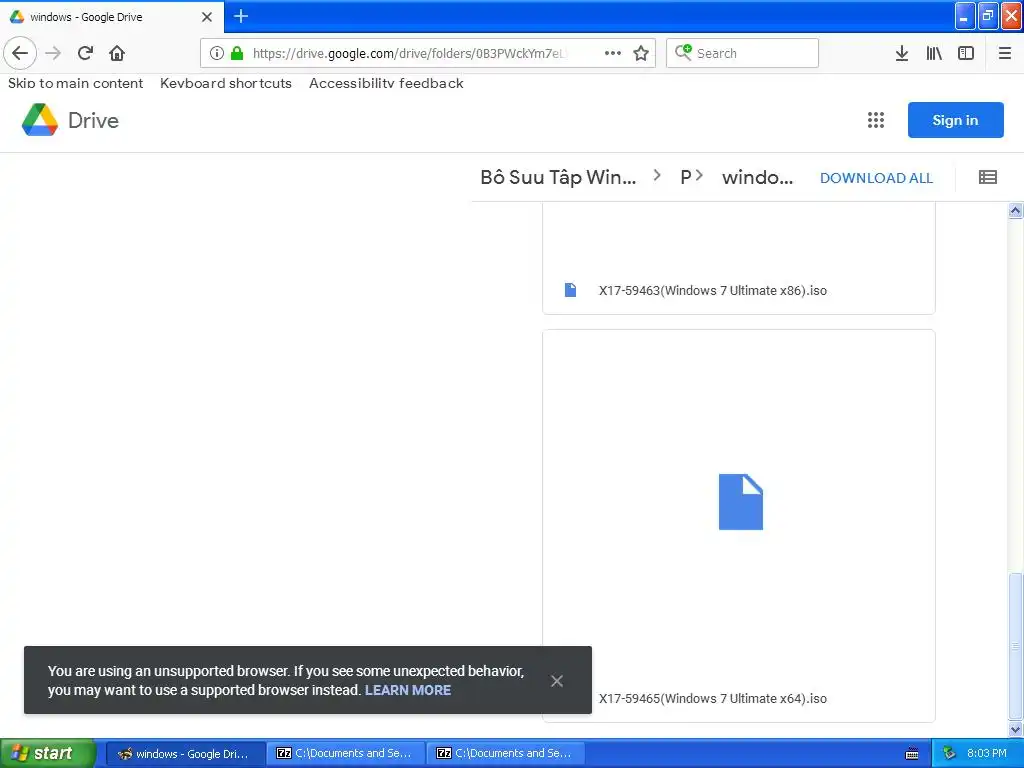Image resolution: width=1024 pixels, height=768 pixels.
Task: Close the windows - Google Drive tab
Action: pos(206,17)
